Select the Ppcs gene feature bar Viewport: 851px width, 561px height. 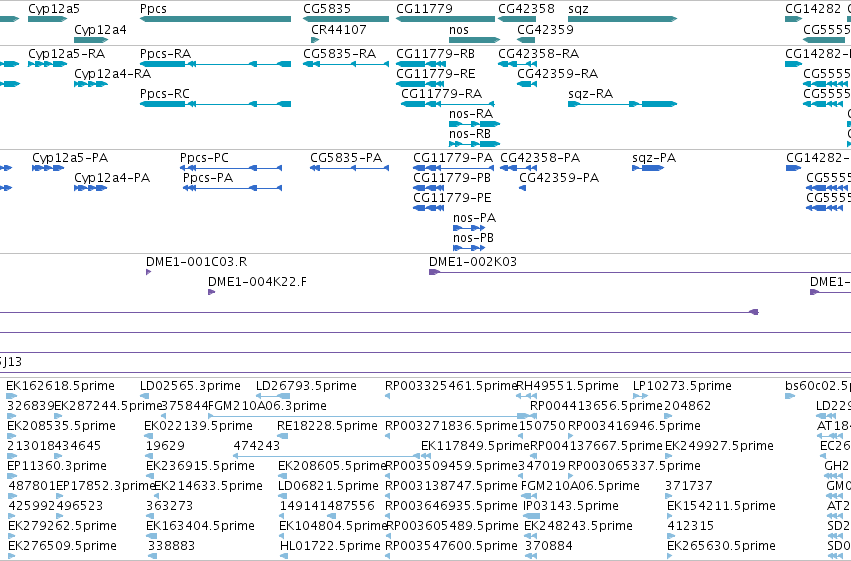point(215,19)
